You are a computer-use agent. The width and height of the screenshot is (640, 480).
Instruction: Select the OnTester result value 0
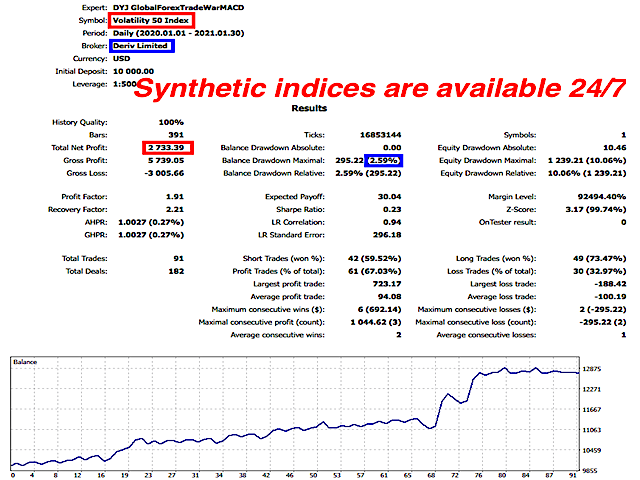pos(624,222)
